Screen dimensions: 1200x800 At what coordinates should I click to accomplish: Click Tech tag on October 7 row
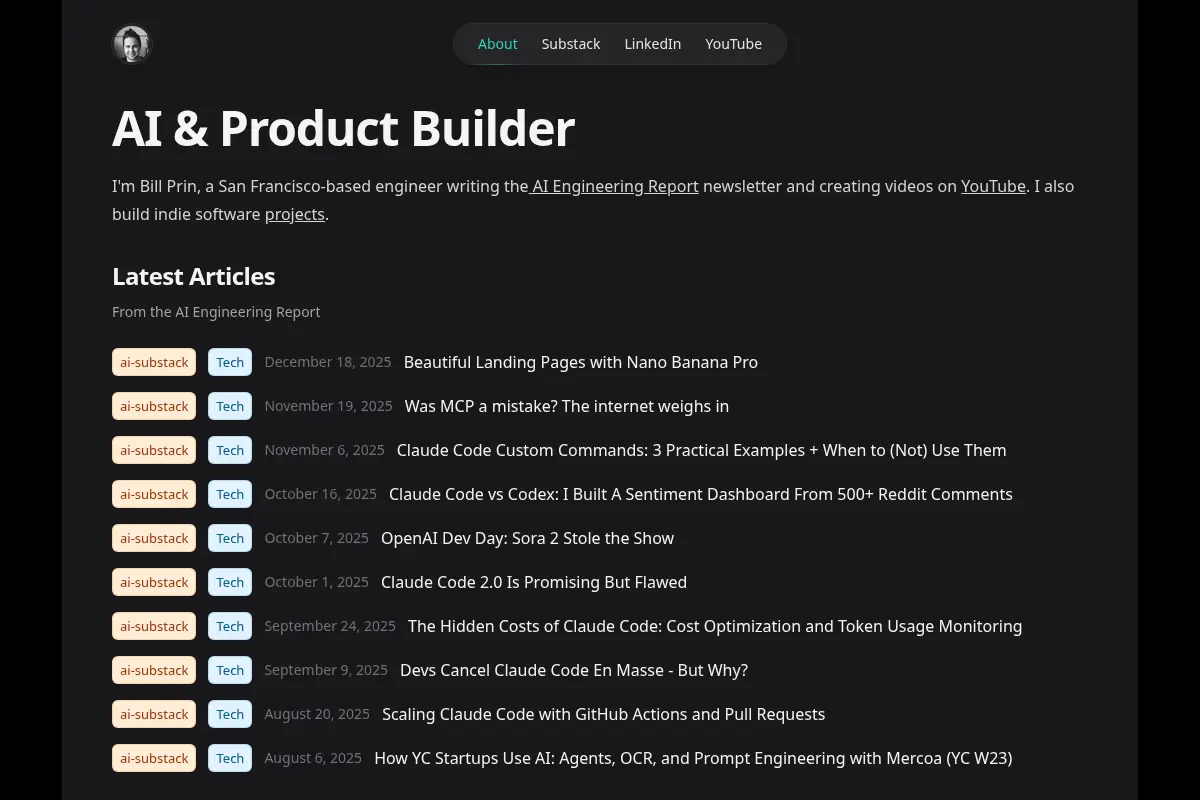[x=230, y=538]
